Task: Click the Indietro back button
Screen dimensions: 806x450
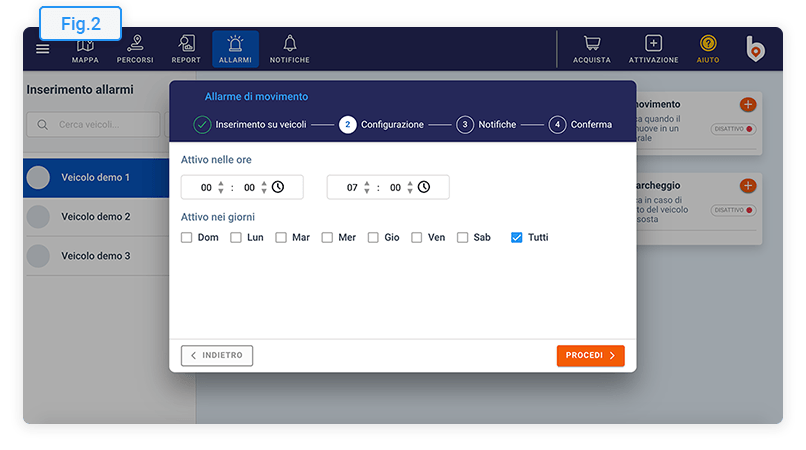Action: tap(217, 355)
